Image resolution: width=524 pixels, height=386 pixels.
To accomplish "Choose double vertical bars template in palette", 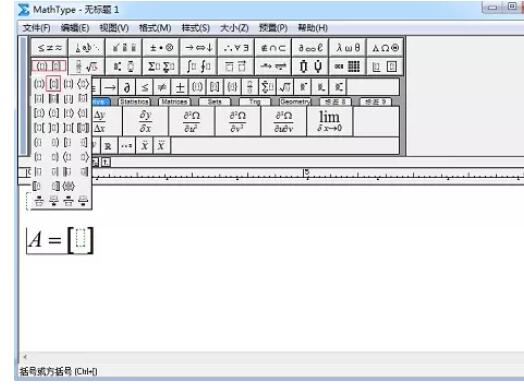I will [54, 99].
